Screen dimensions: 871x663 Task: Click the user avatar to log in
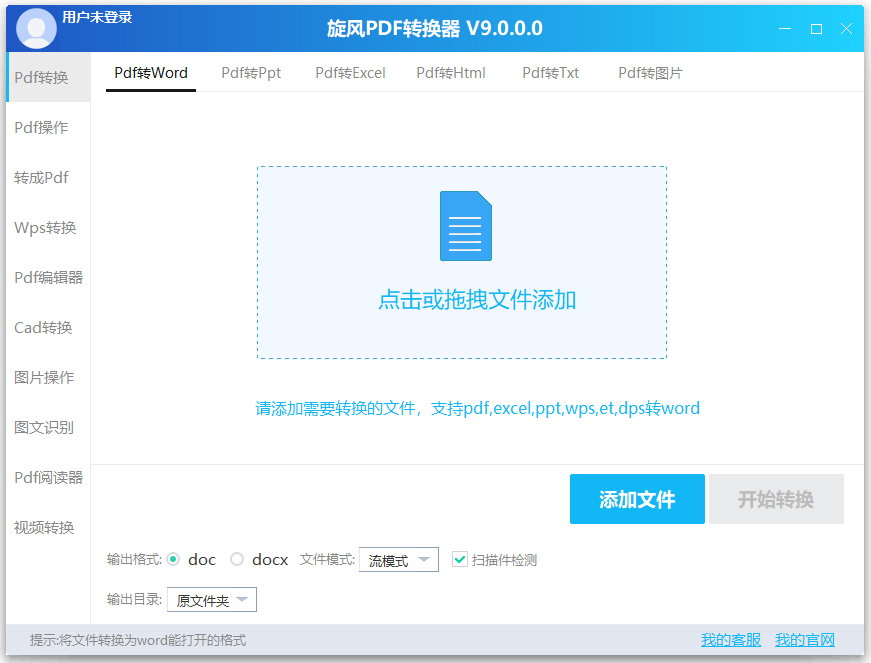pyautogui.click(x=36, y=27)
